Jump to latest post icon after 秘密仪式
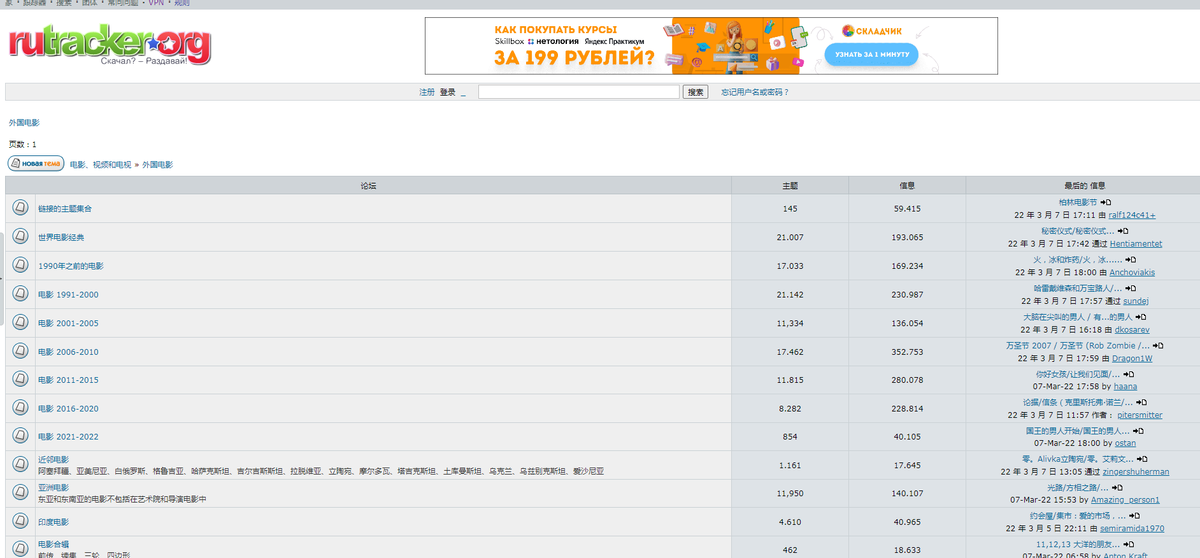 (1123, 231)
